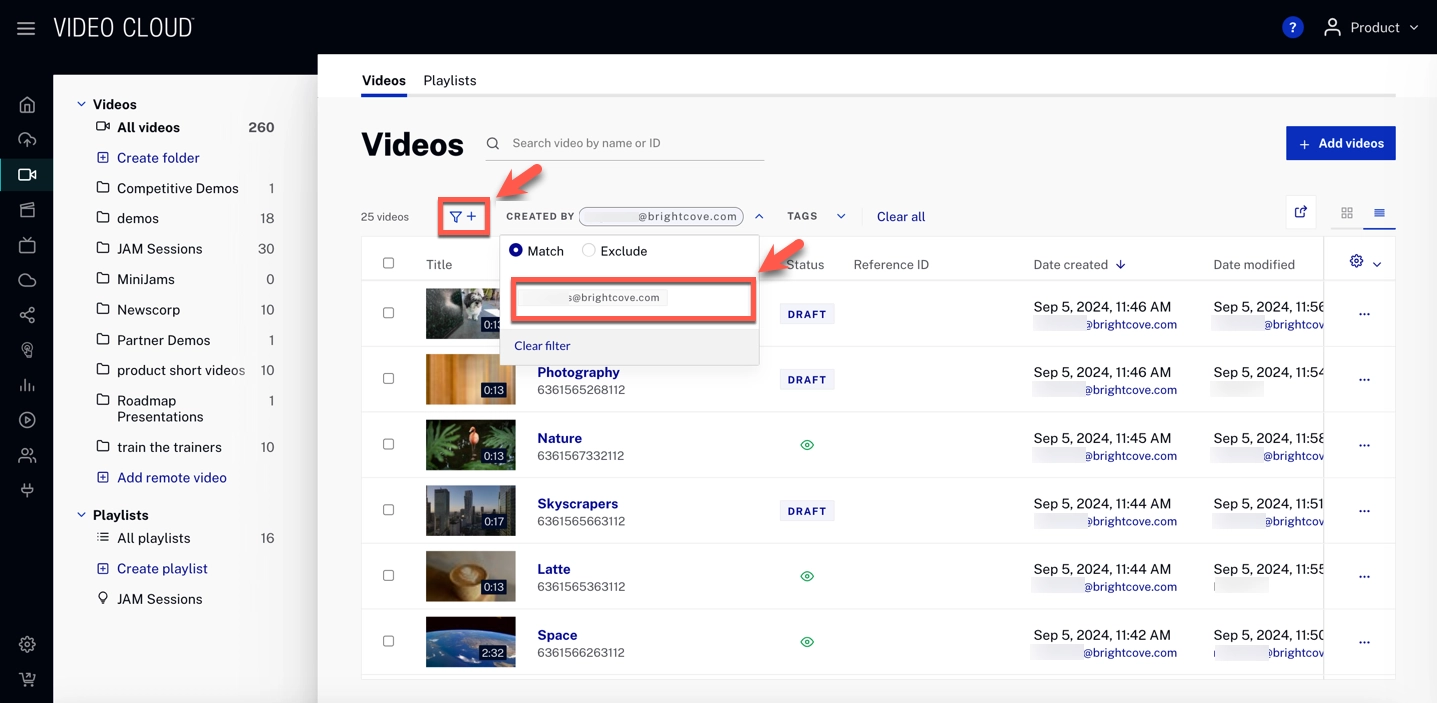This screenshot has width=1437, height=703.
Task: Select the Exclude radio button
Action: pos(589,251)
